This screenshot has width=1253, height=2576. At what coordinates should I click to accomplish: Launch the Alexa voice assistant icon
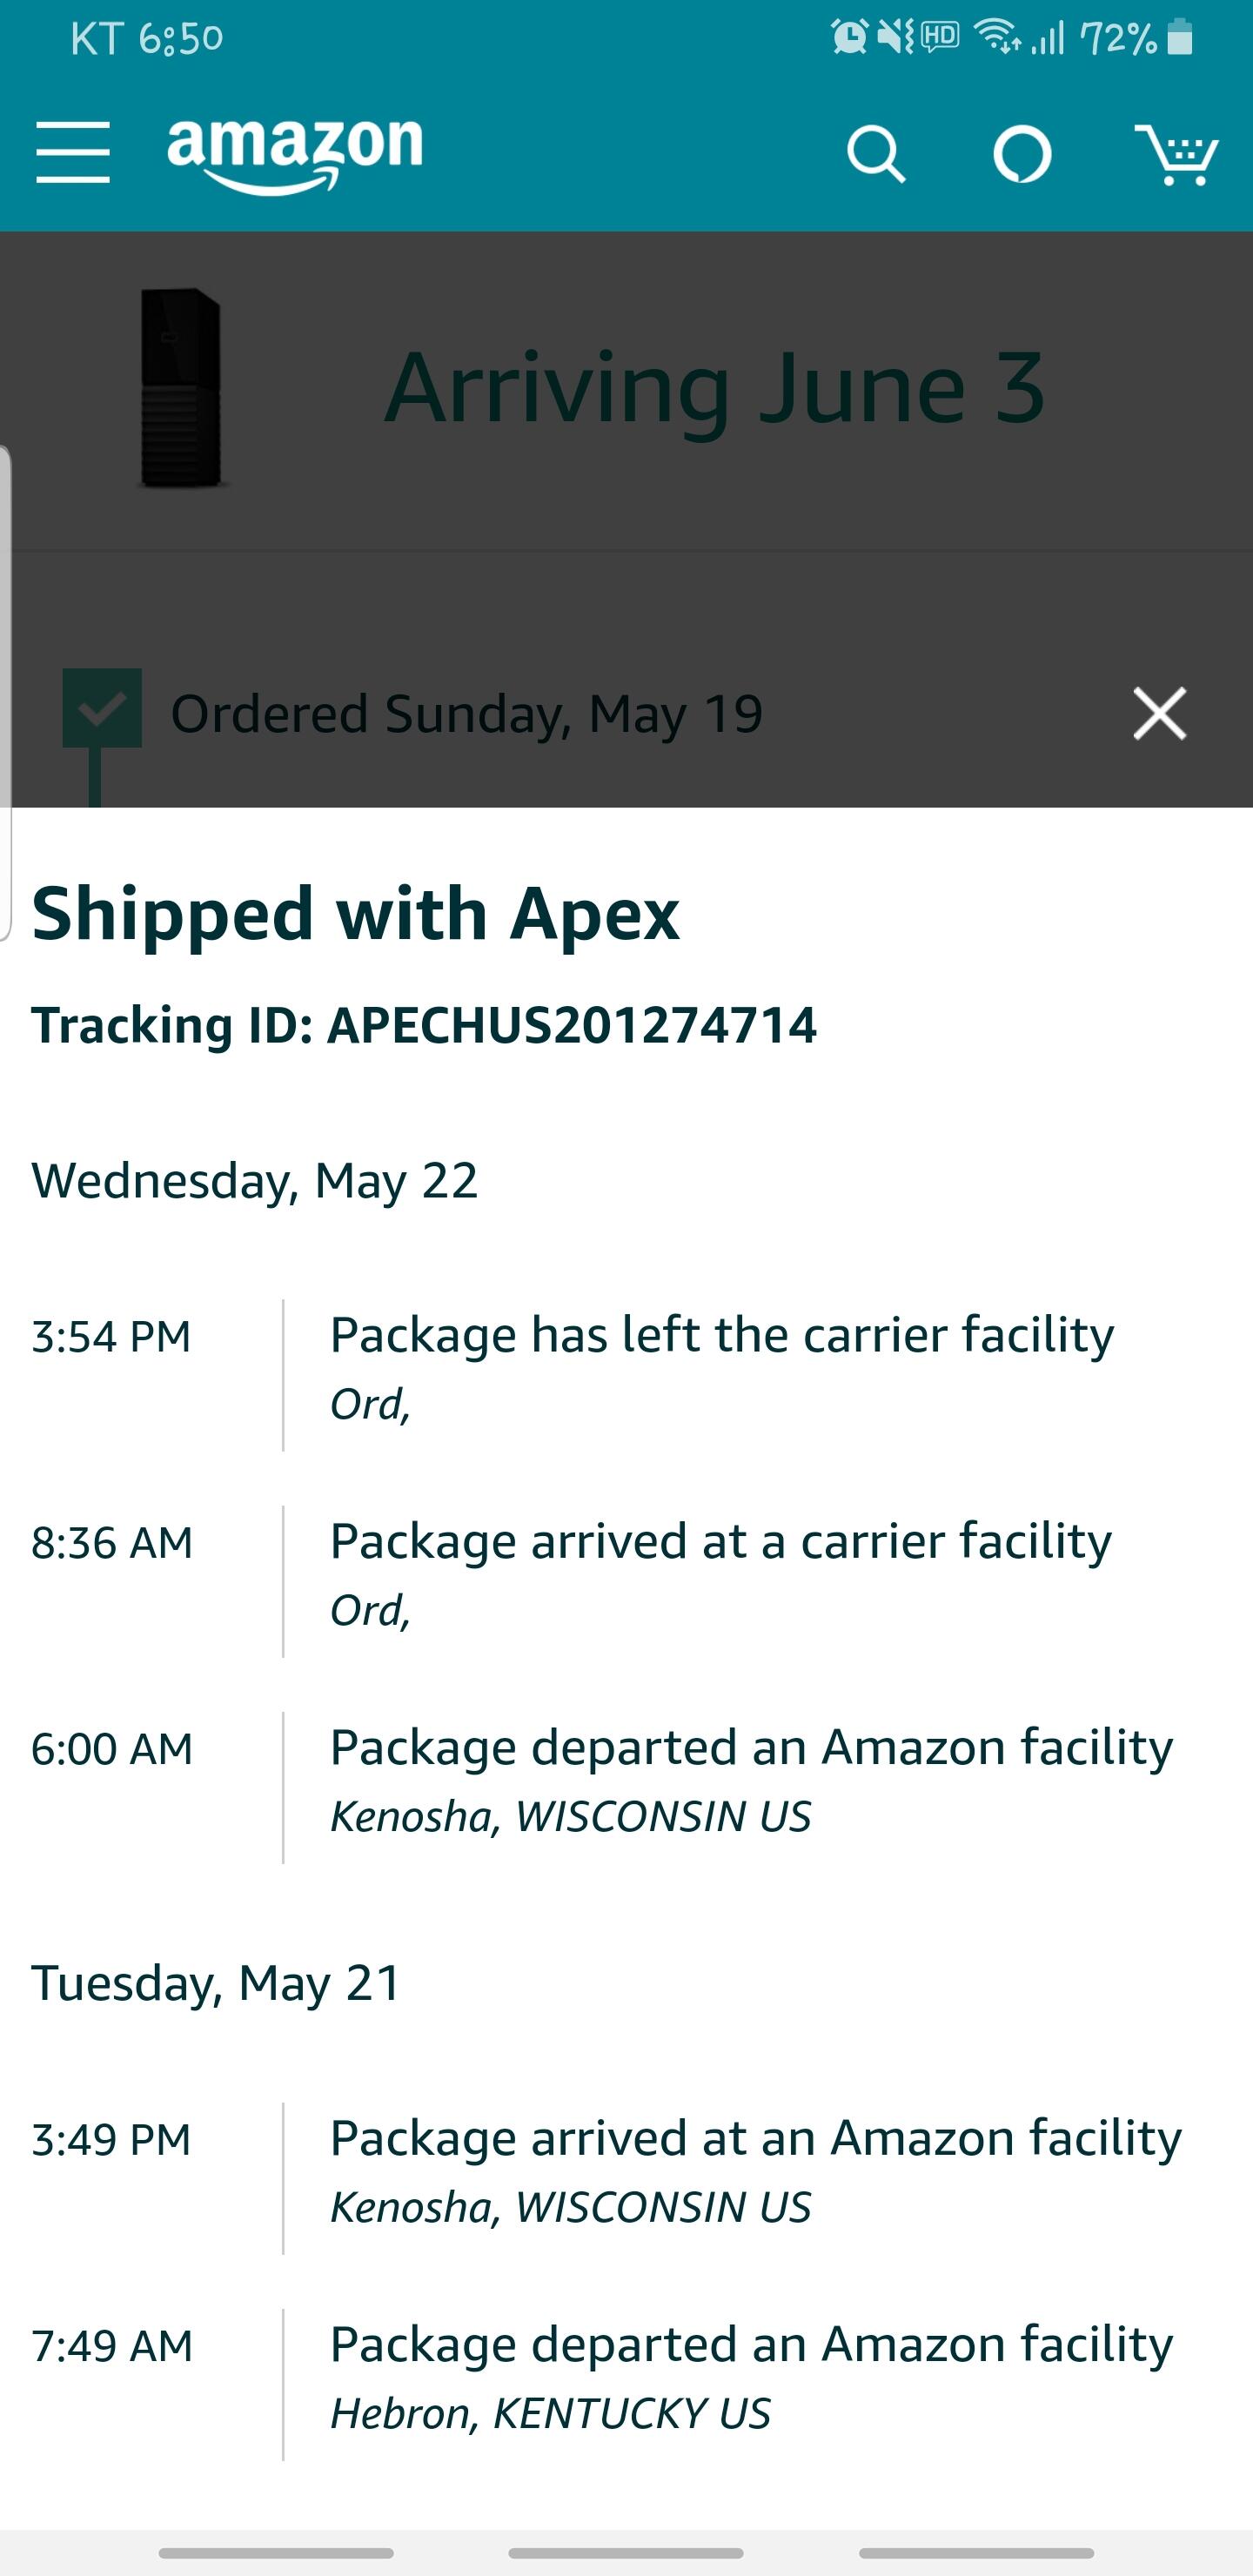1021,154
